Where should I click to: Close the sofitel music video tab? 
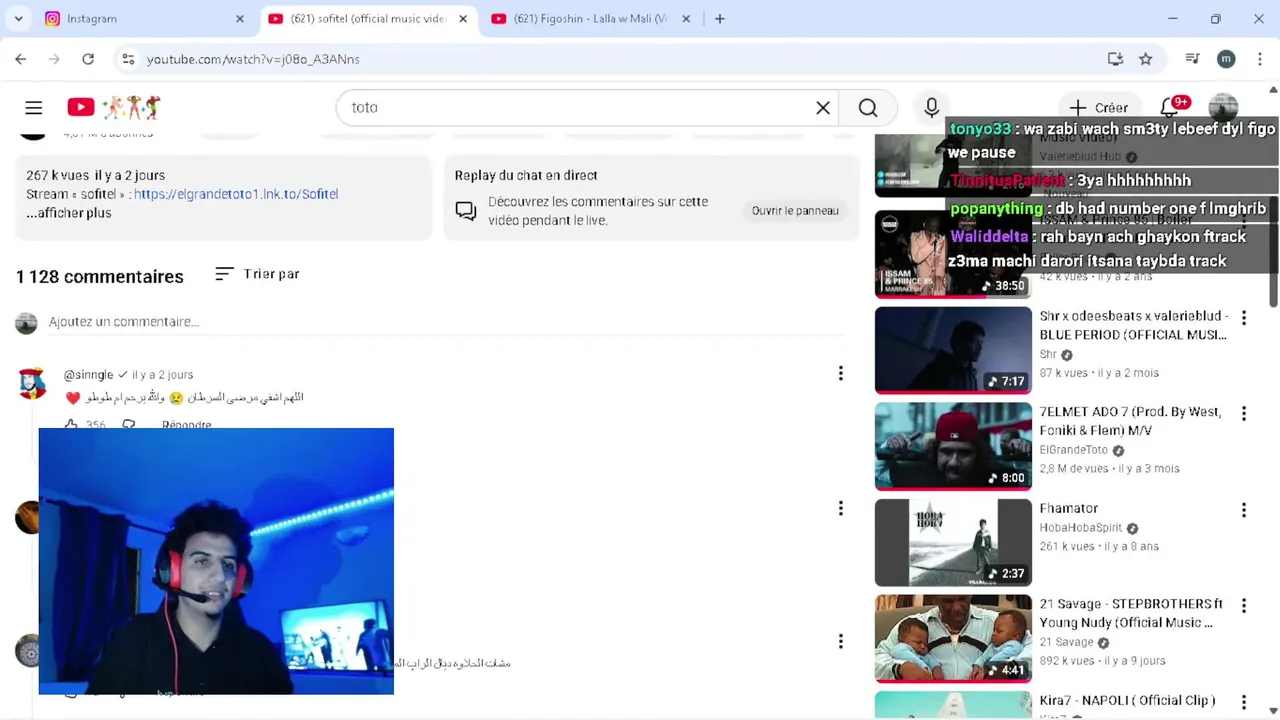463,19
